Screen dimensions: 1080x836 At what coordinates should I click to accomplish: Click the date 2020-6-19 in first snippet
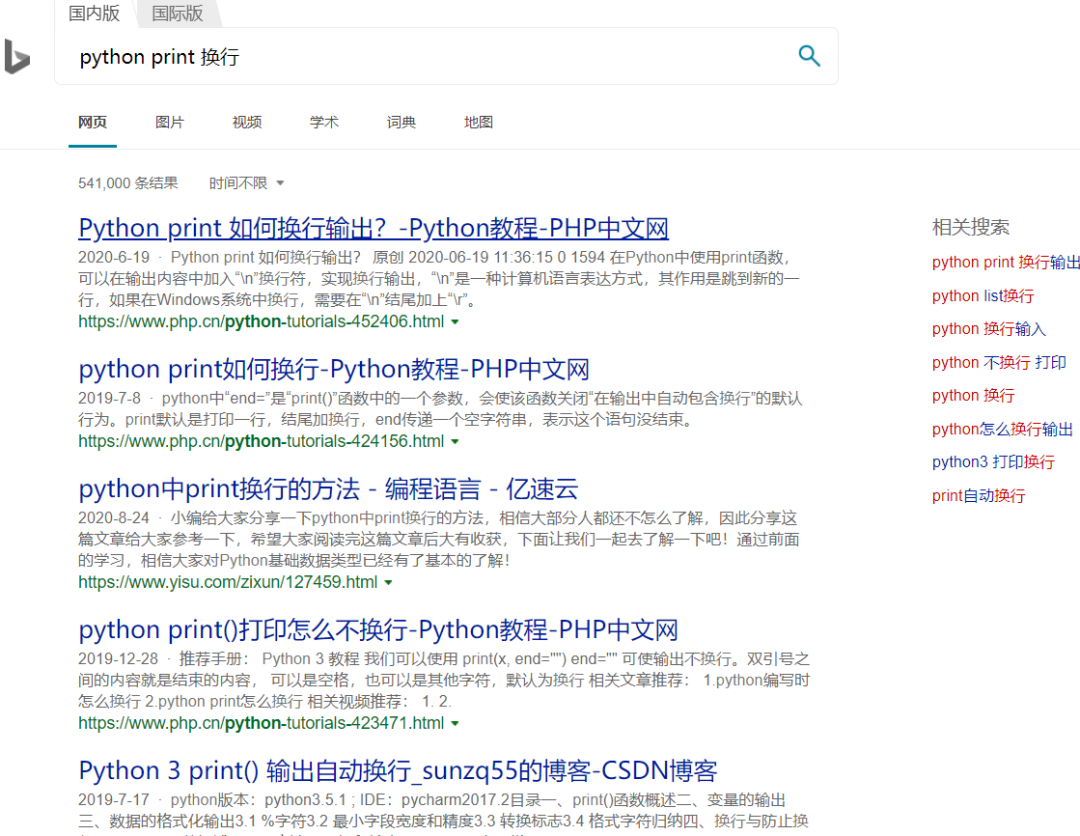tap(114, 258)
